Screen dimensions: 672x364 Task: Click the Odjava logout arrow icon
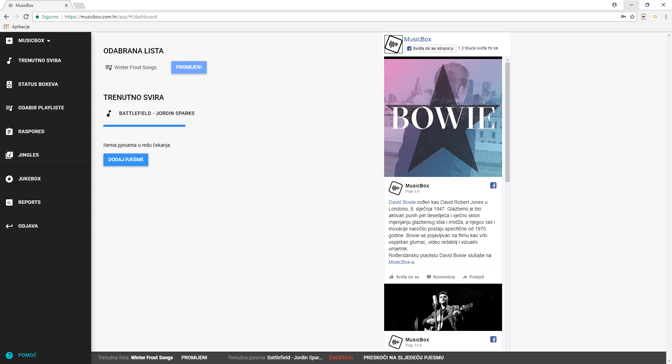[9, 226]
